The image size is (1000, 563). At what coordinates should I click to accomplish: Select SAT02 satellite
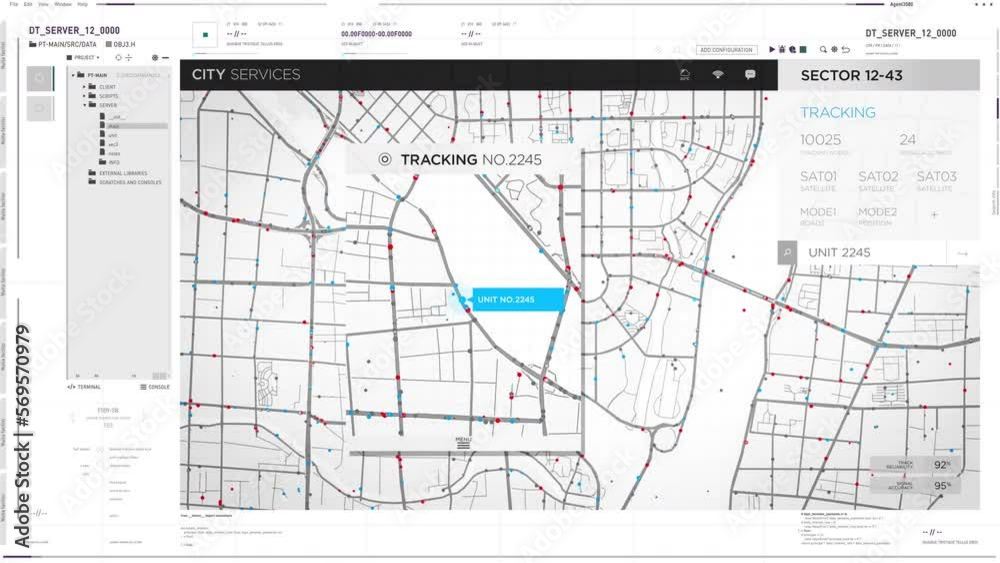click(x=878, y=180)
